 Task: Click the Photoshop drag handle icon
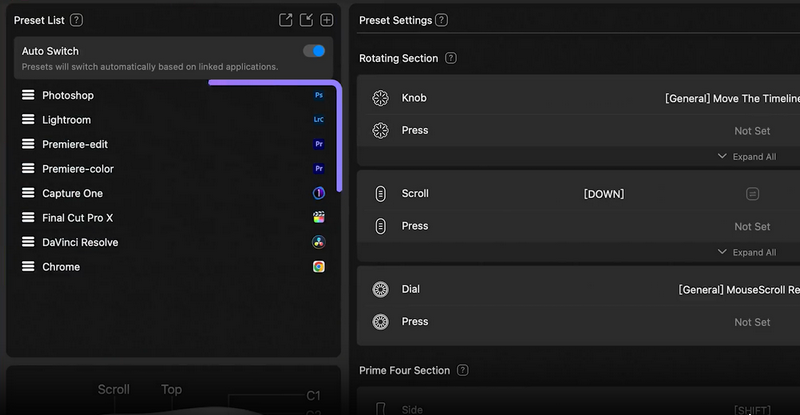tap(28, 95)
